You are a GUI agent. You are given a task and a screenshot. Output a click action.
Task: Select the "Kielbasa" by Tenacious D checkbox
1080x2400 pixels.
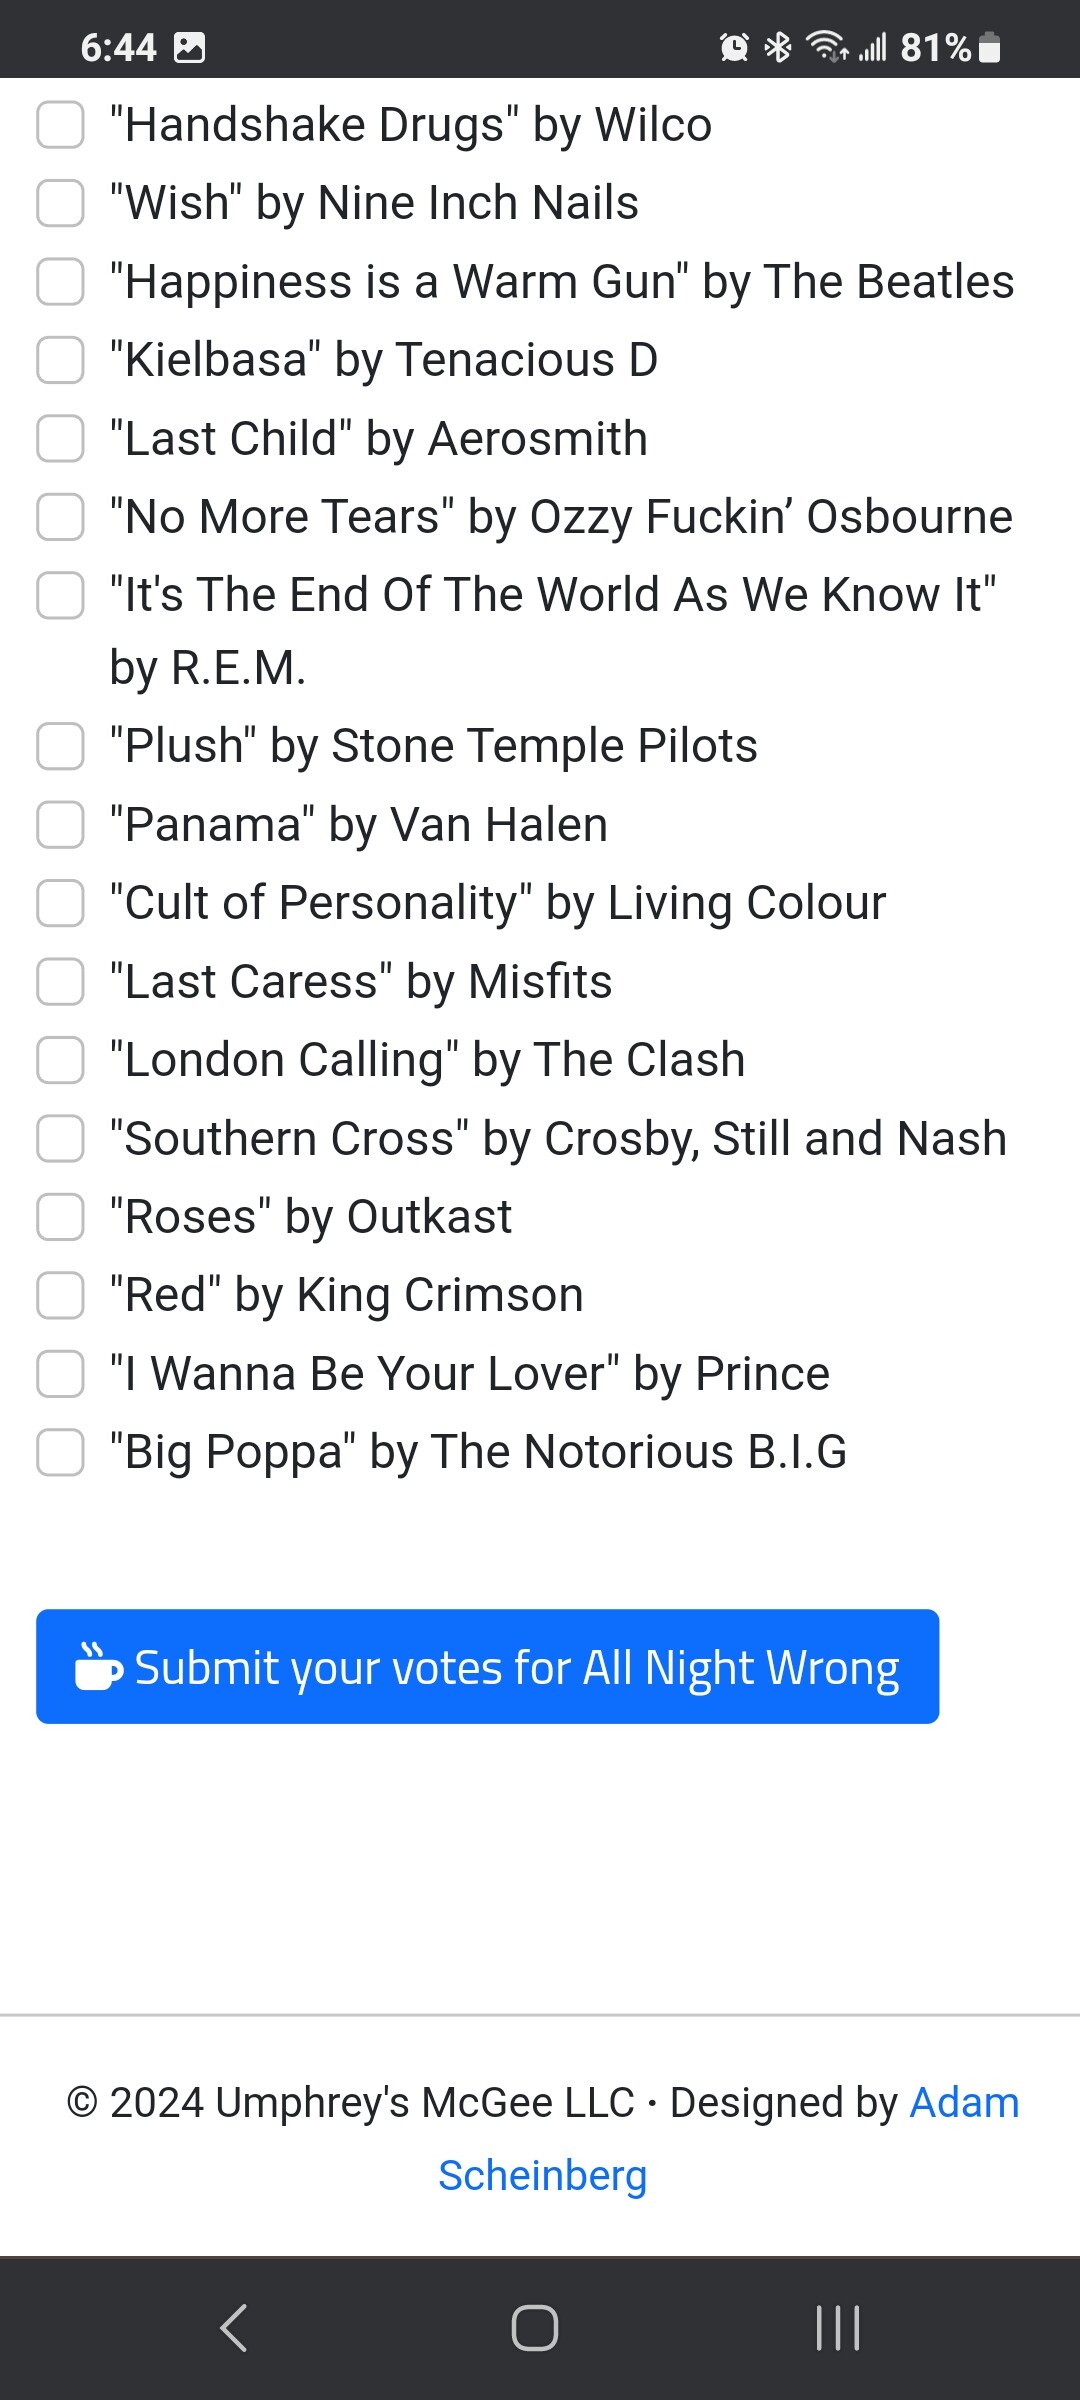click(x=60, y=359)
